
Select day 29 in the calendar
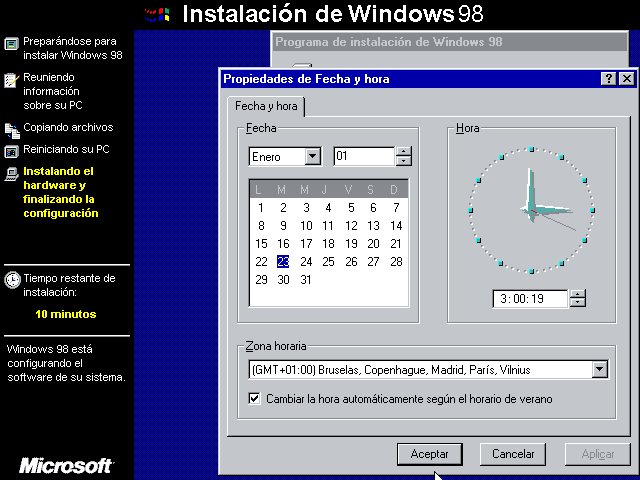pyautogui.click(x=261, y=280)
